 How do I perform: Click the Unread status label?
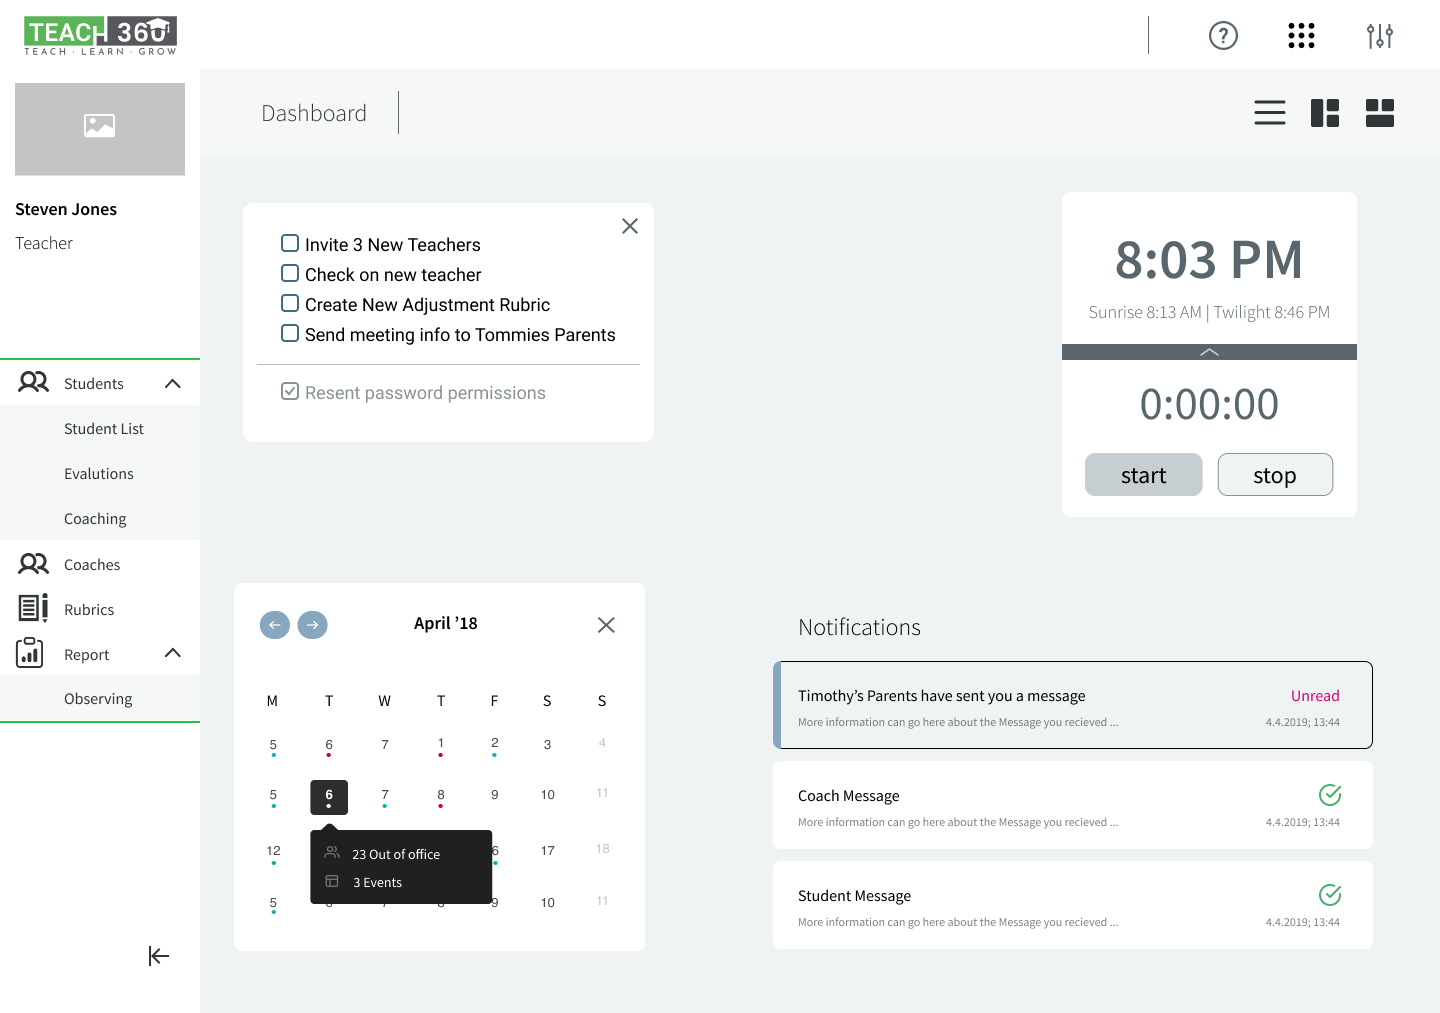pos(1315,695)
